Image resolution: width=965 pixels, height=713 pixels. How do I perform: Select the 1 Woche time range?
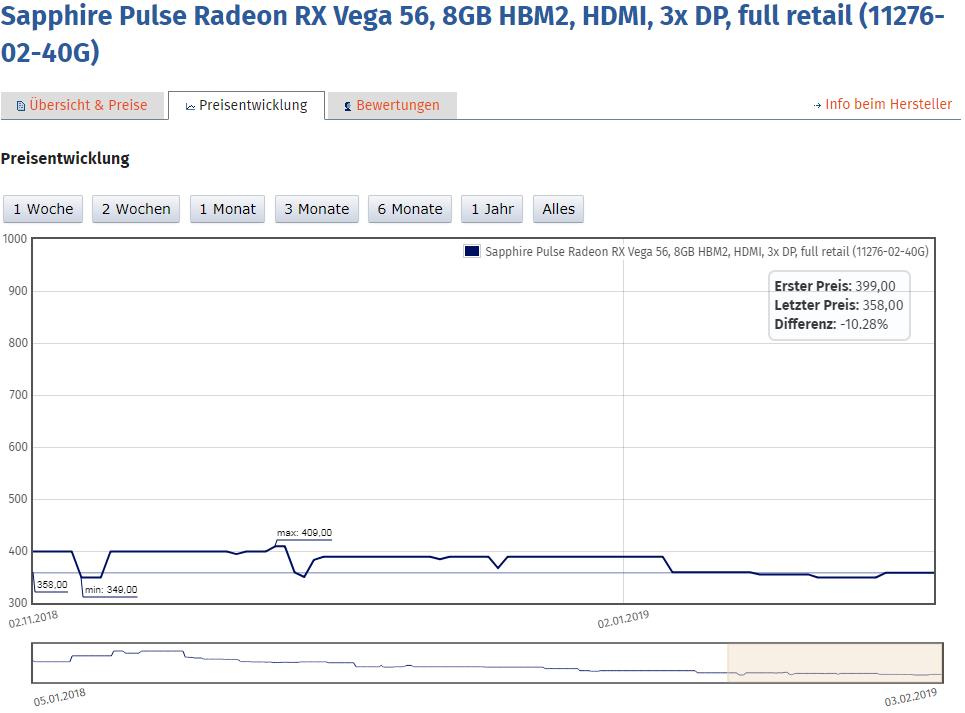[42, 208]
